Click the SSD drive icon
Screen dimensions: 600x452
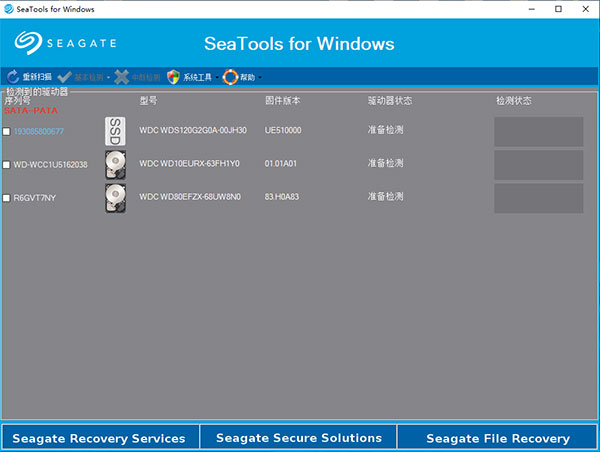[115, 131]
